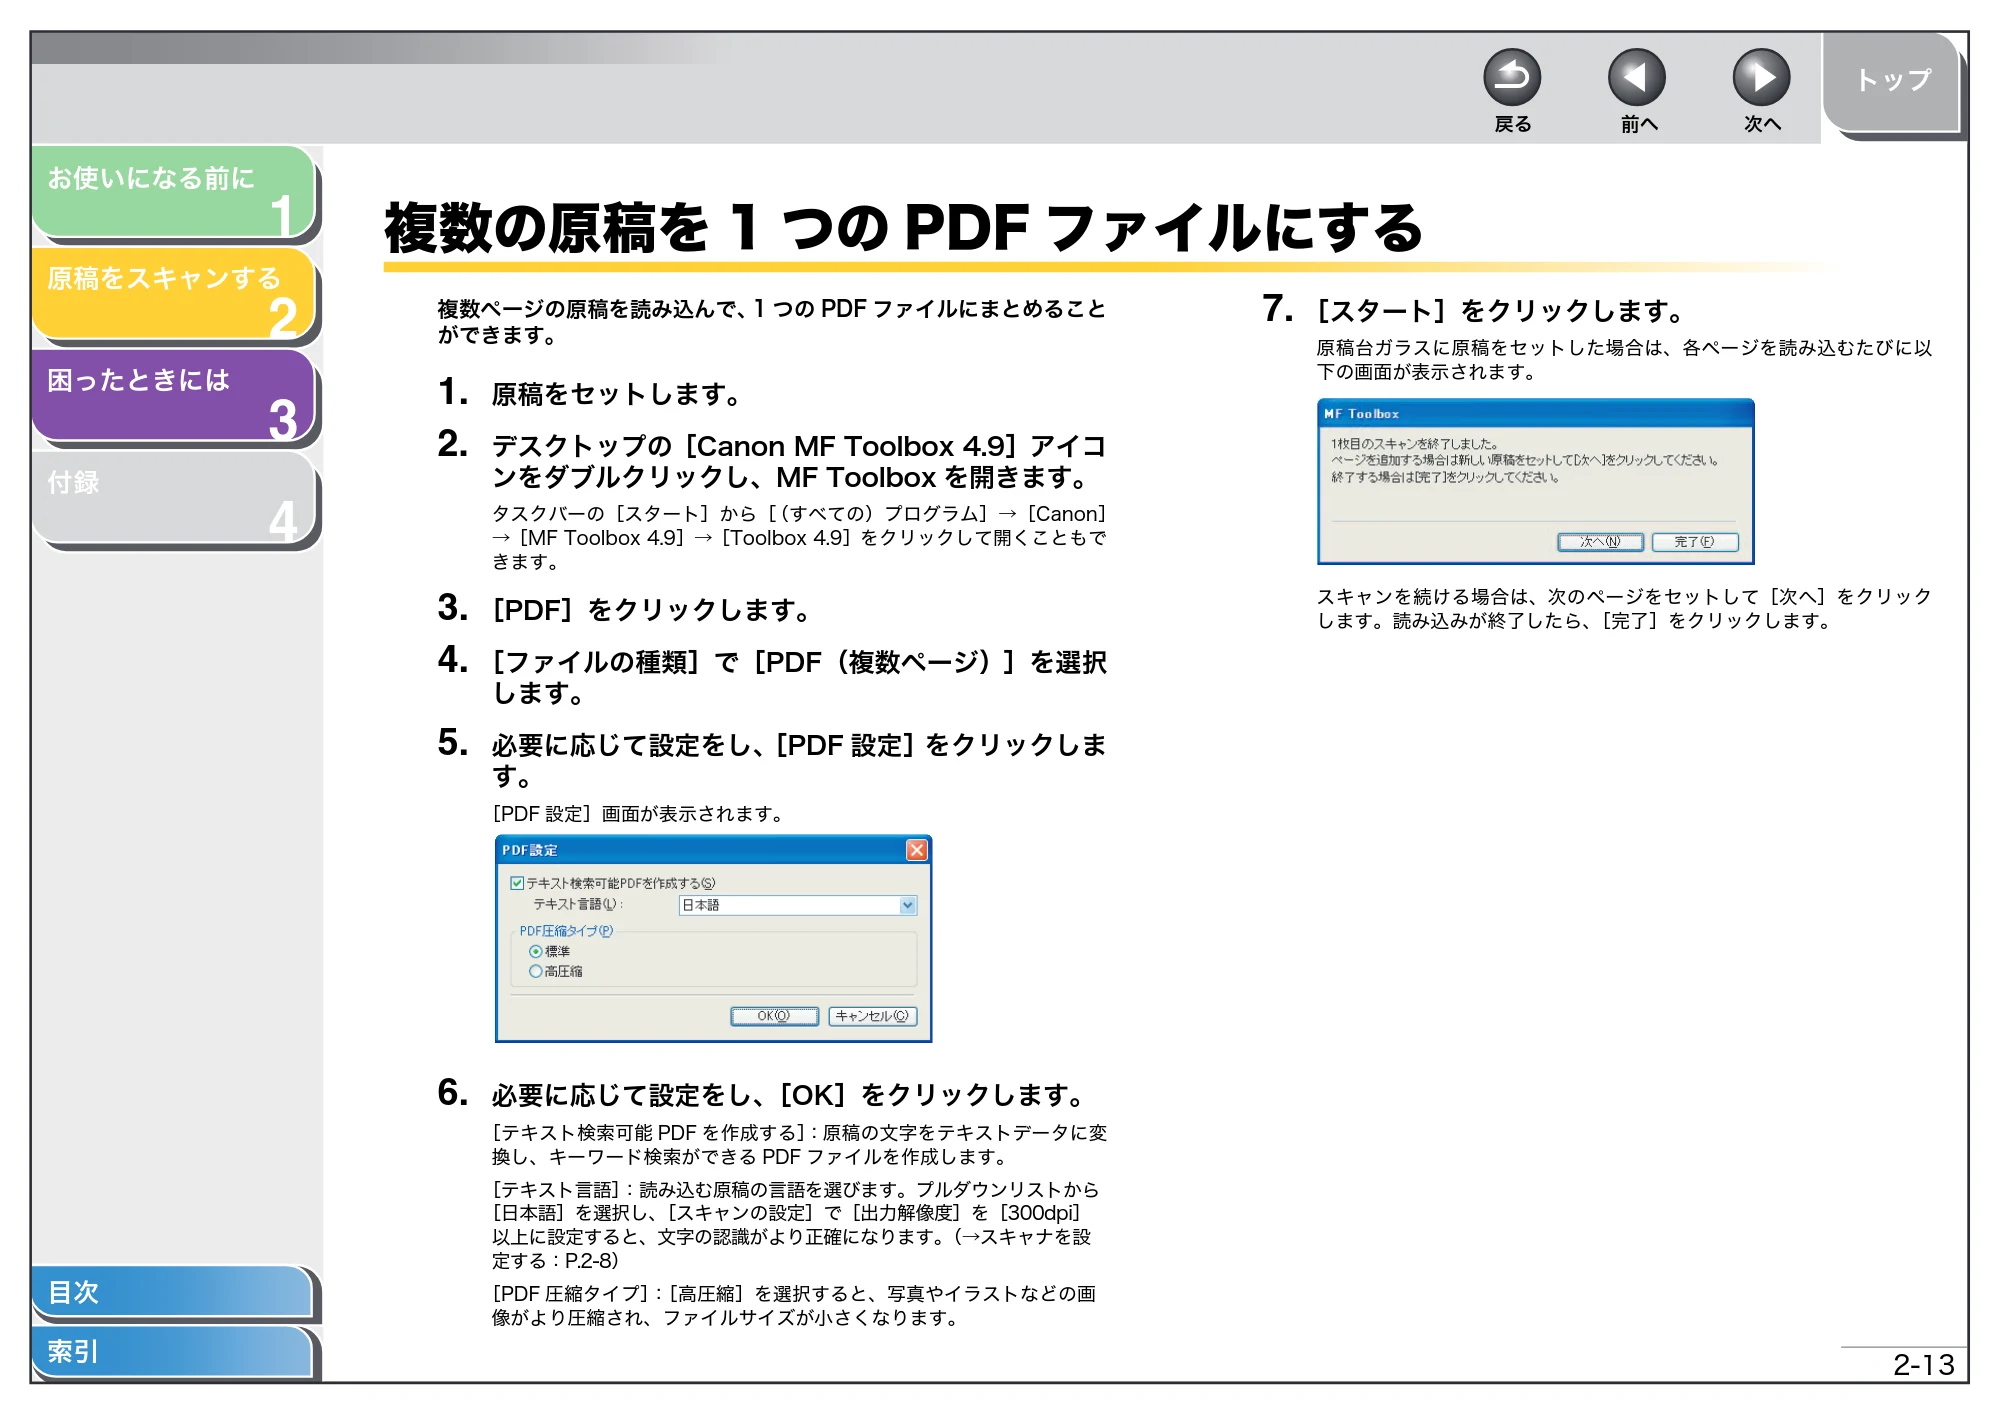
Task: Open chapter 3 困ったときには tab
Action: click(174, 396)
